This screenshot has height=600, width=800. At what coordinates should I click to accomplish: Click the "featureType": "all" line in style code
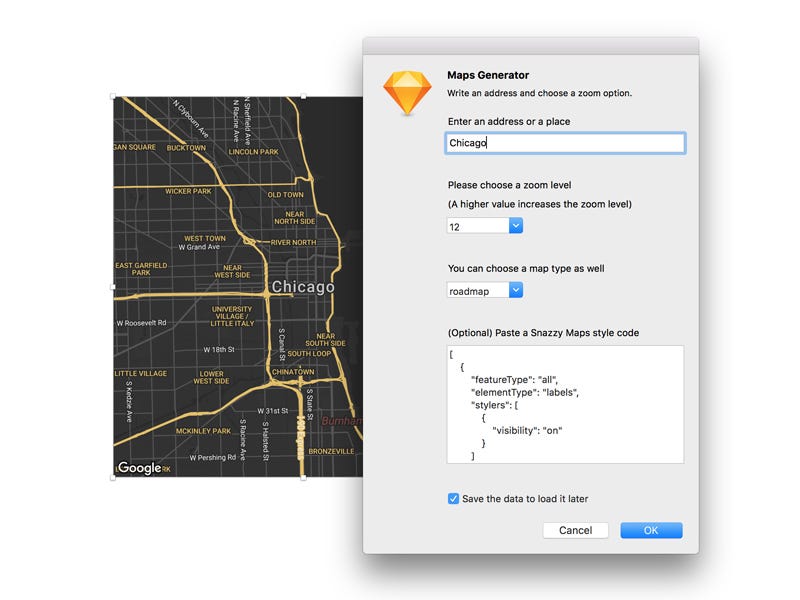coord(514,380)
